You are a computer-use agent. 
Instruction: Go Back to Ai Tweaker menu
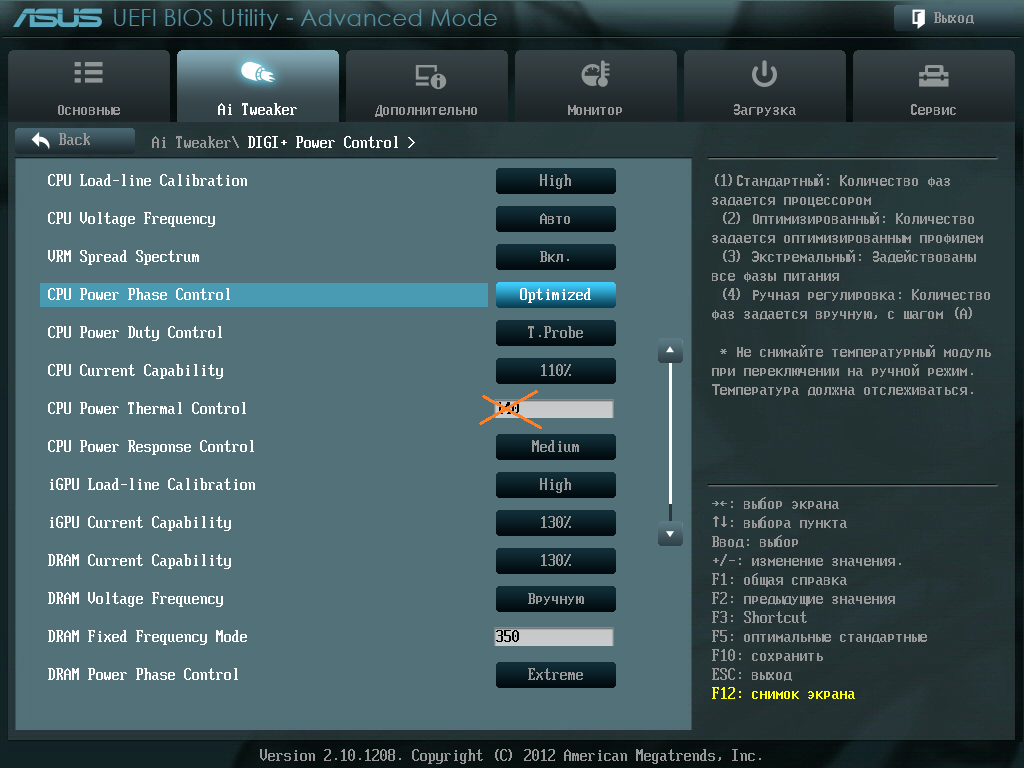point(75,140)
